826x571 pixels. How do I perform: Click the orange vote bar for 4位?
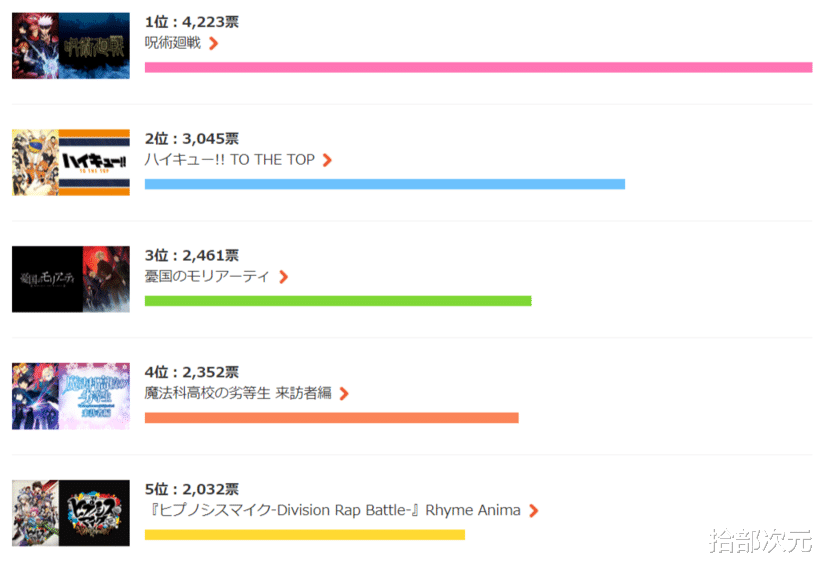click(332, 418)
